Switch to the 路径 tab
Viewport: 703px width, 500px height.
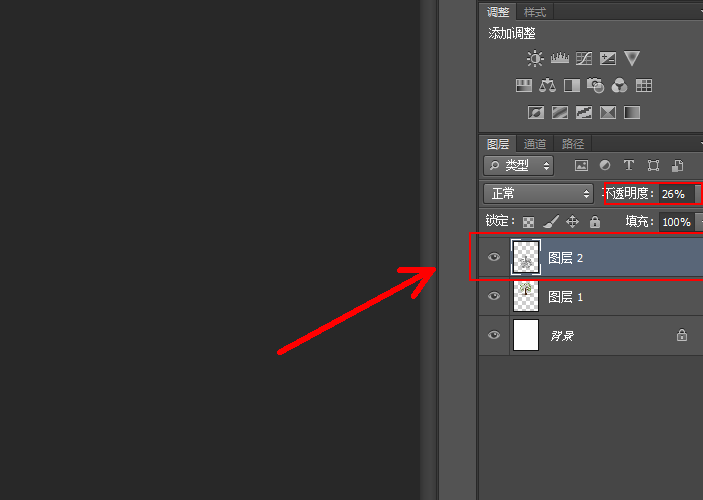(573, 144)
